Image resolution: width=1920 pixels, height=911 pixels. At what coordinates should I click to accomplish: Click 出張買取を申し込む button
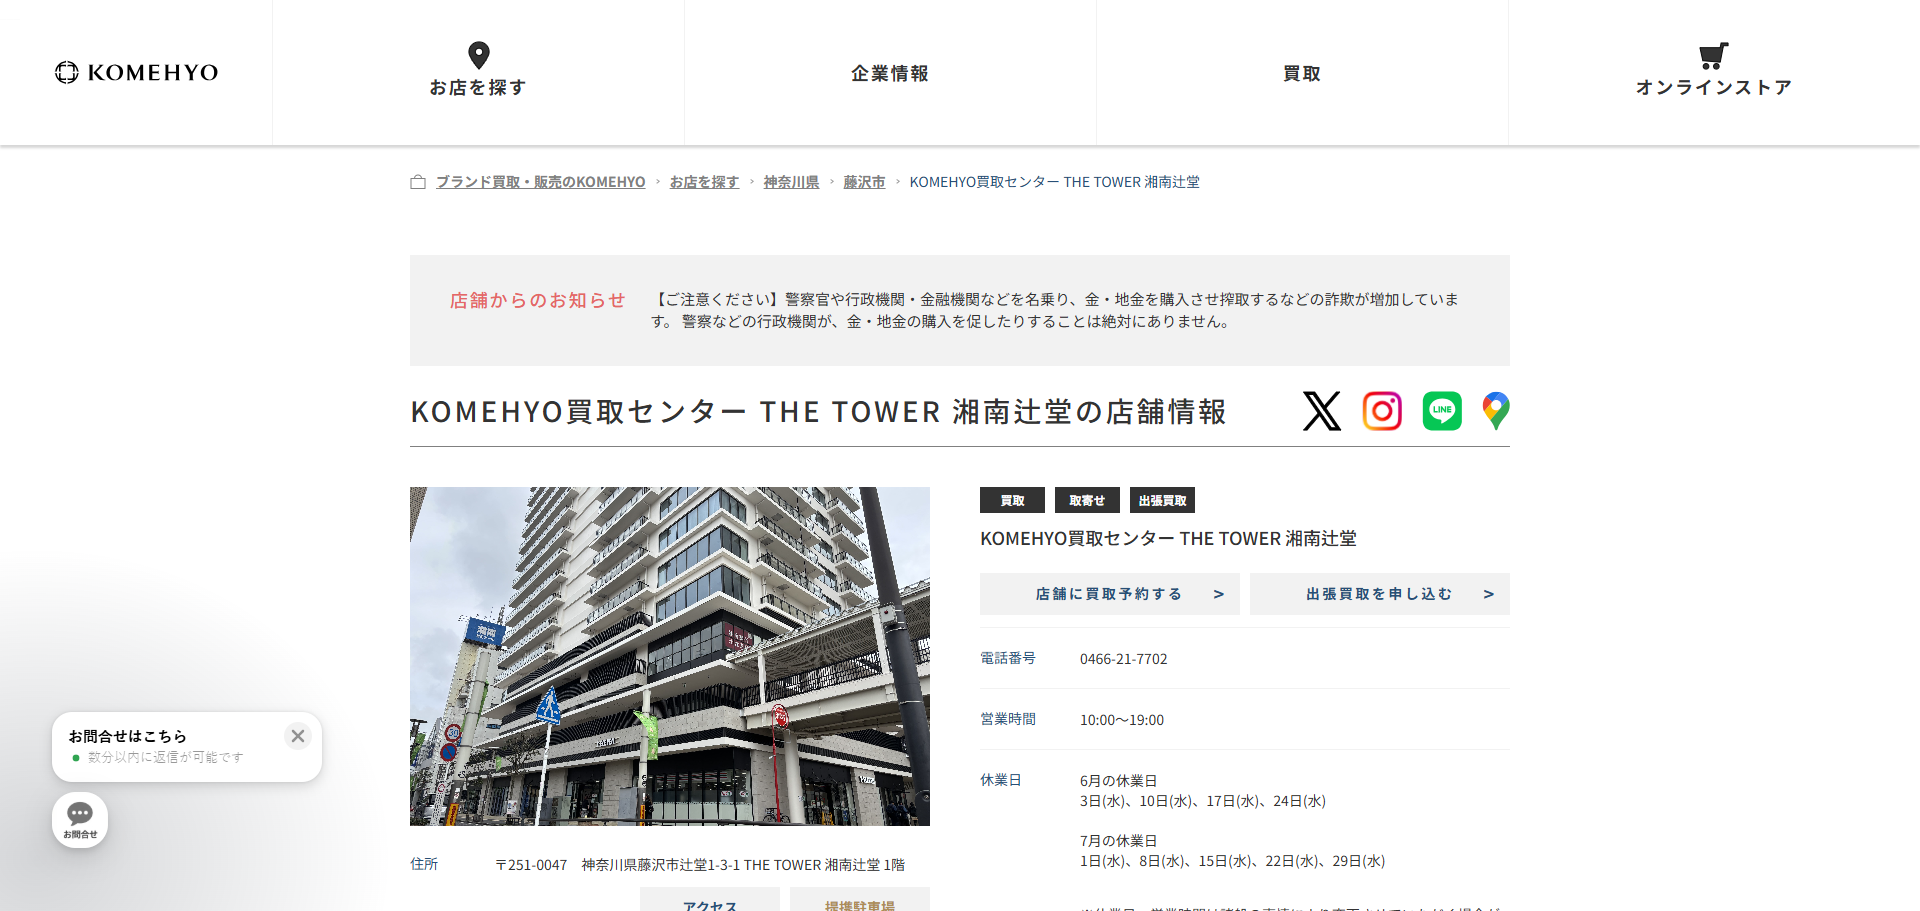click(x=1380, y=594)
